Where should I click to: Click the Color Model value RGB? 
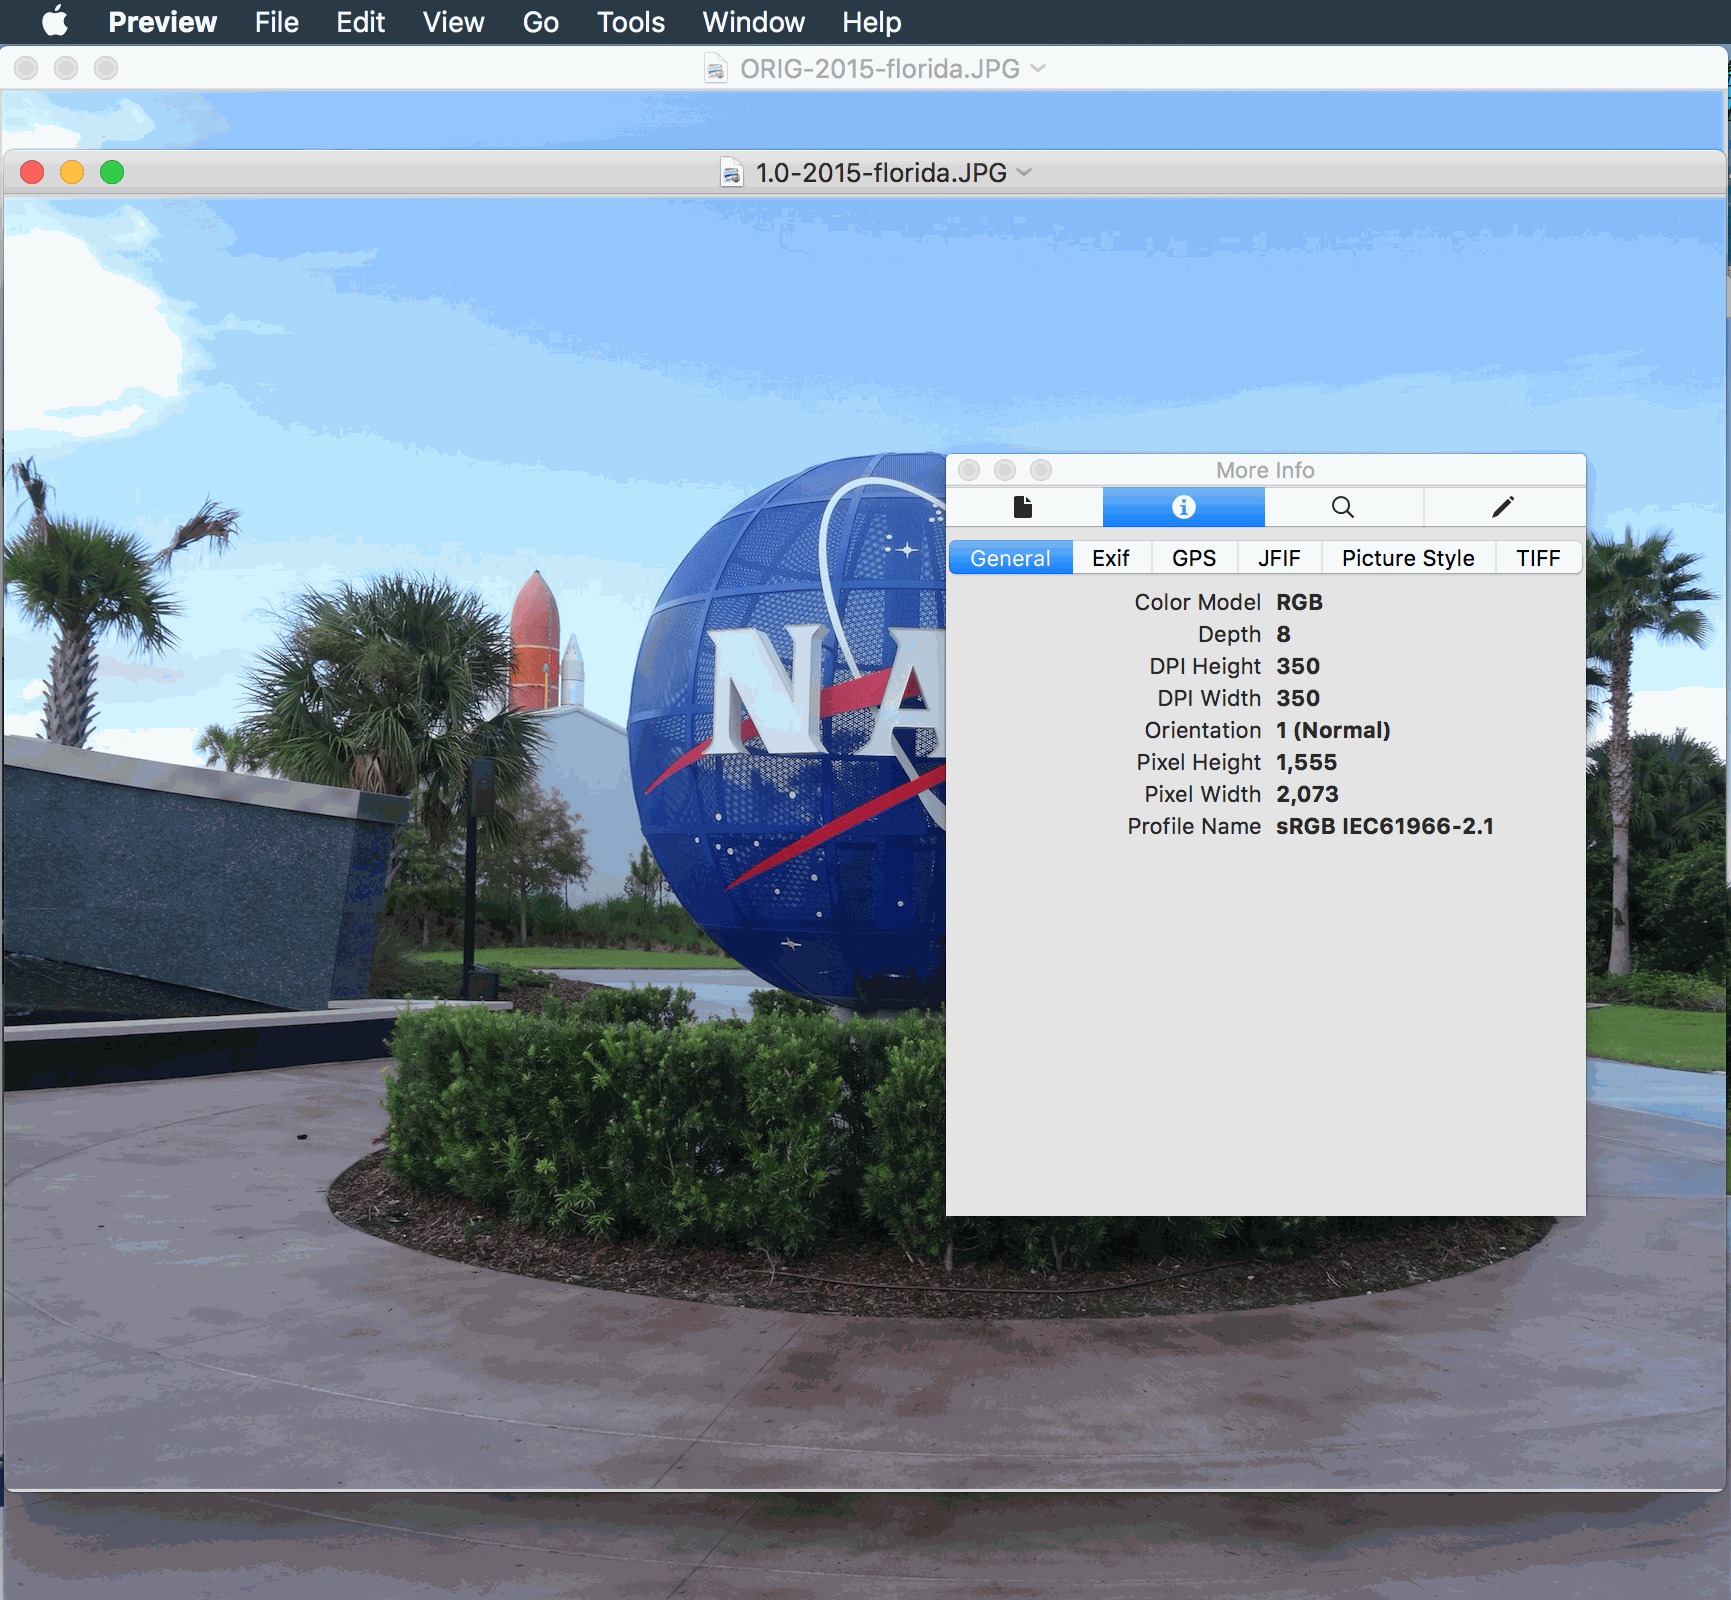(x=1299, y=602)
